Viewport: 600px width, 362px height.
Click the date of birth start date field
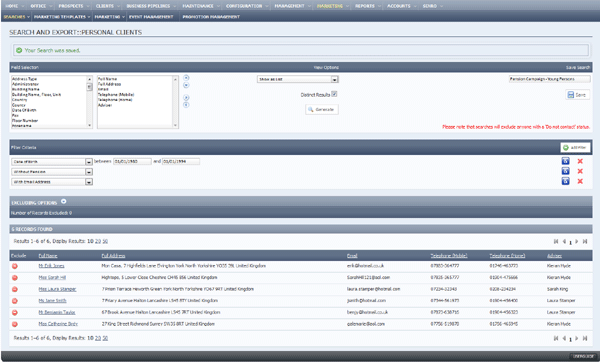click(x=132, y=161)
